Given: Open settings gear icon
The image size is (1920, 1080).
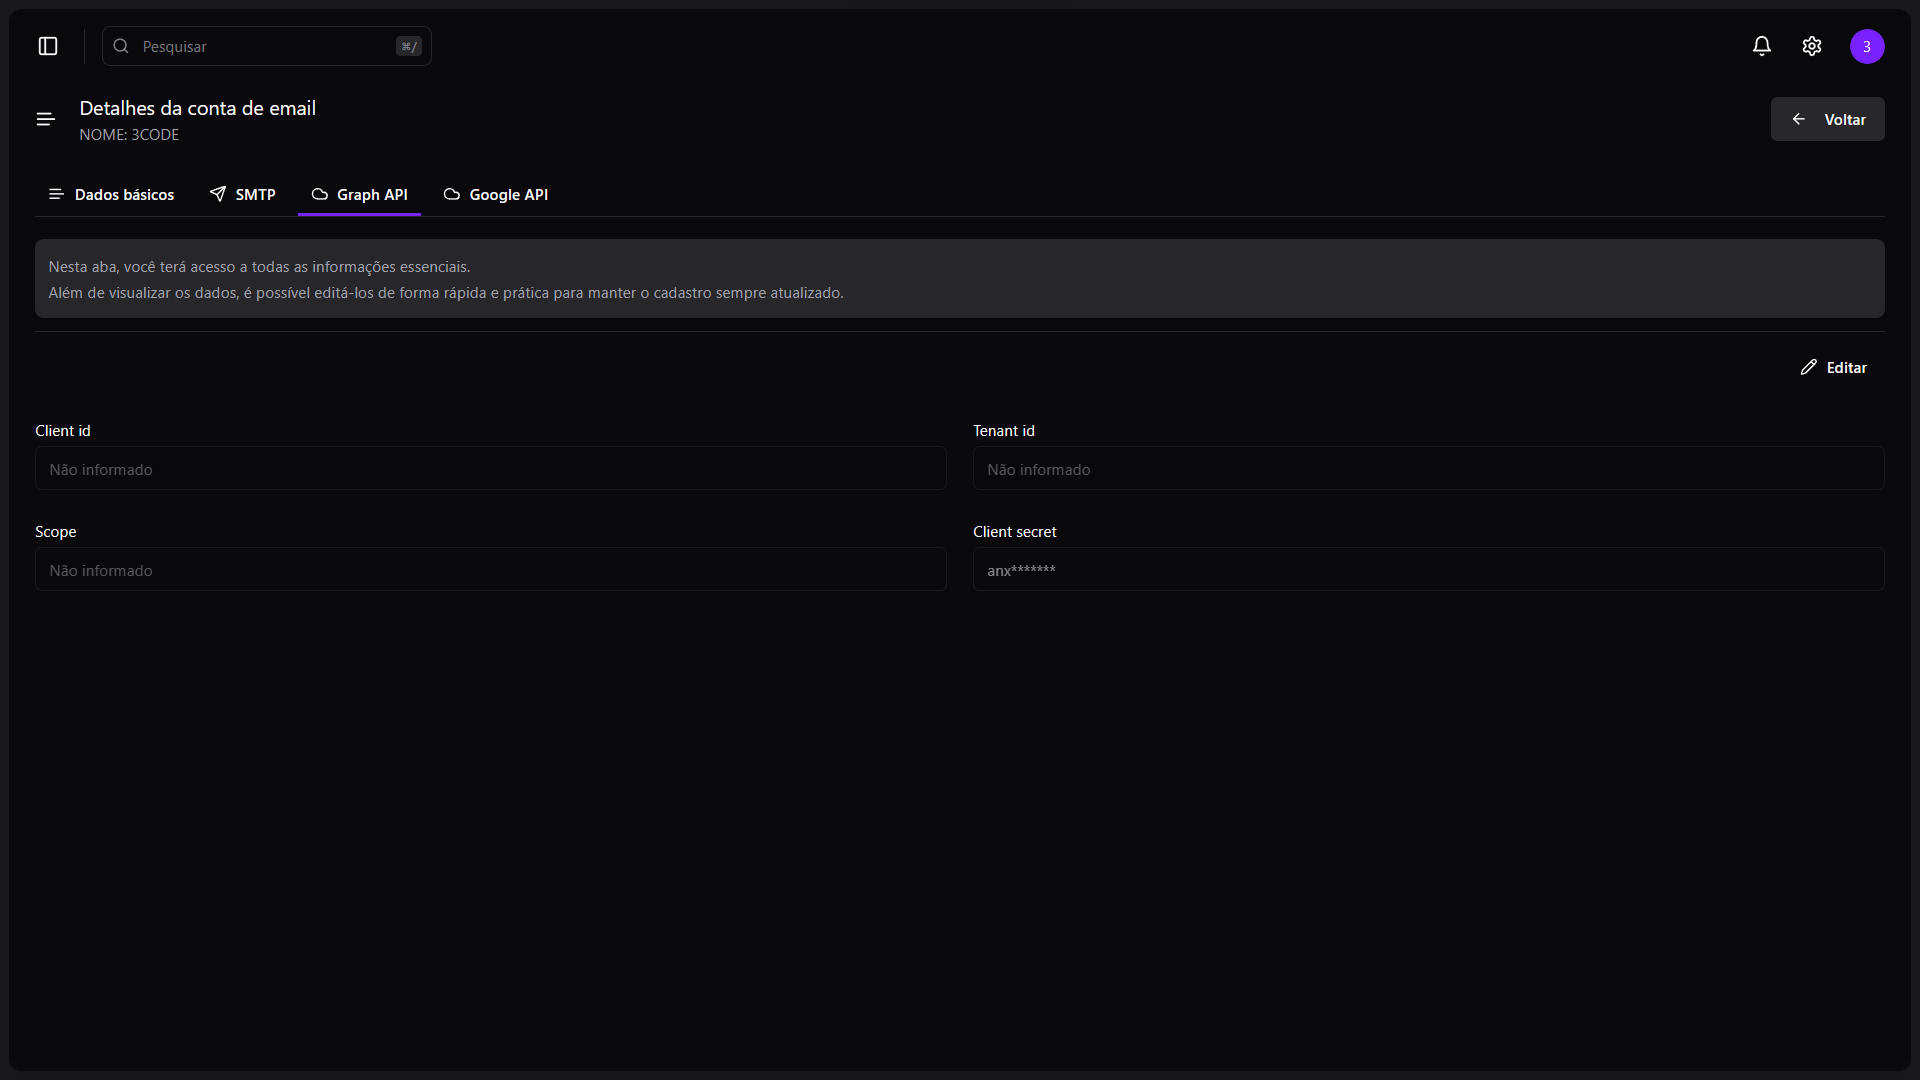Looking at the screenshot, I should click(1812, 46).
